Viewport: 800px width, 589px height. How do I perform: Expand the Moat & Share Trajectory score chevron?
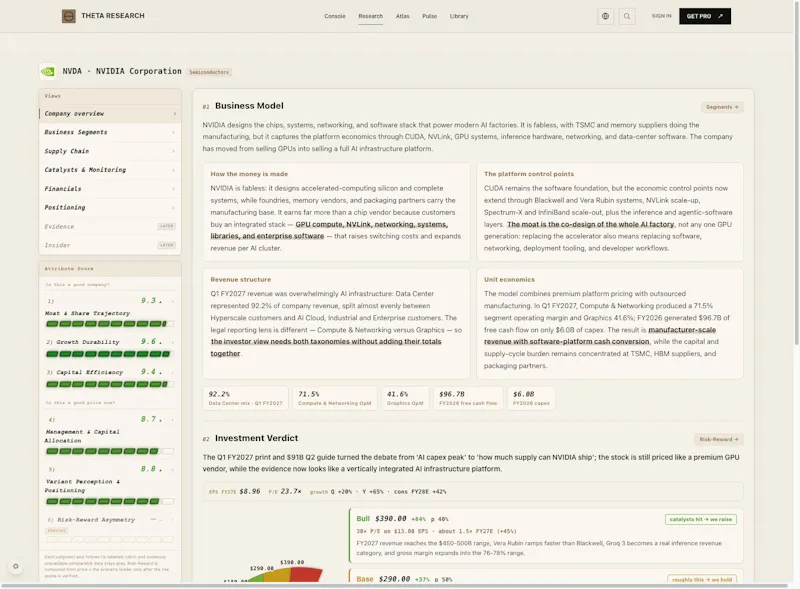pyautogui.click(x=172, y=301)
